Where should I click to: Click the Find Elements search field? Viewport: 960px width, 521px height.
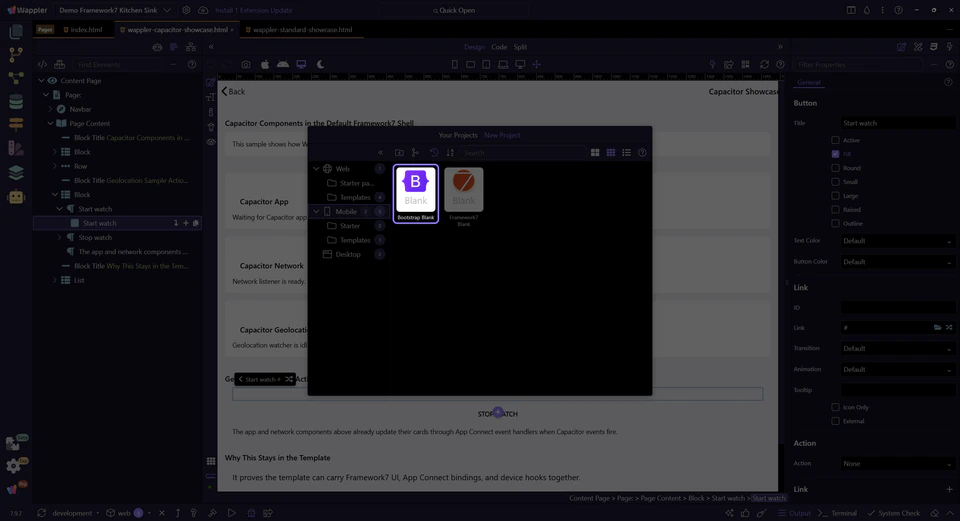point(119,64)
